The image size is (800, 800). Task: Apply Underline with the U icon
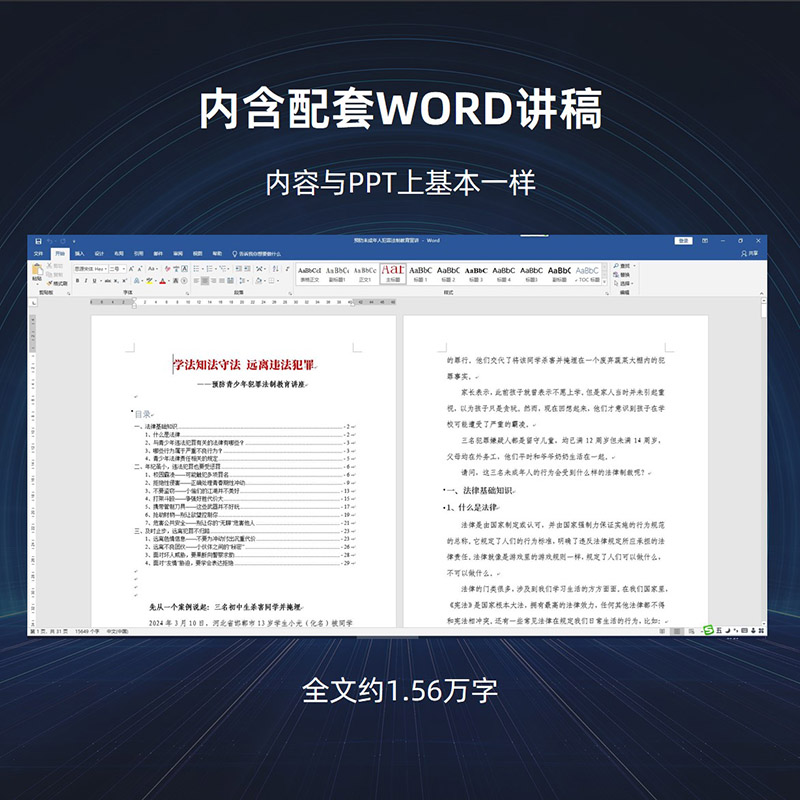[94, 281]
